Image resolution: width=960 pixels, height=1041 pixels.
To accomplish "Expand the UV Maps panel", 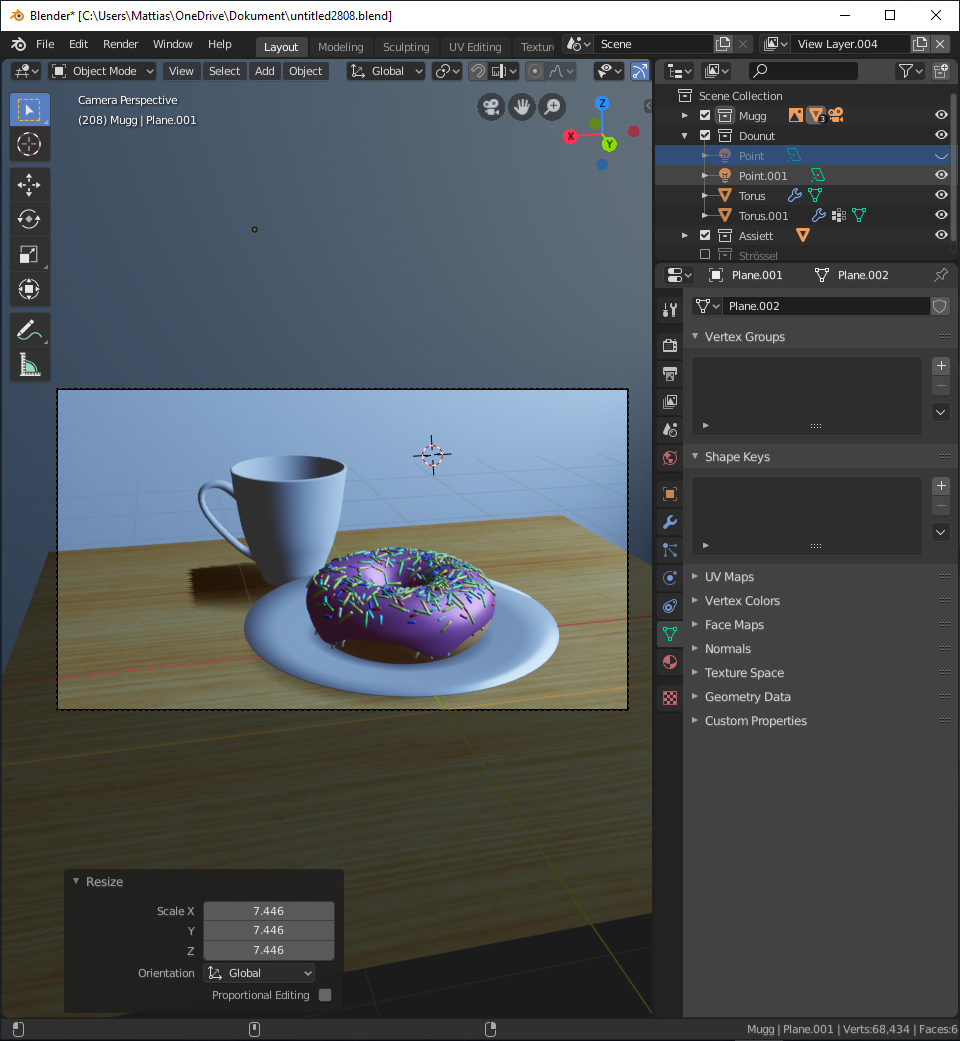I will click(x=729, y=577).
